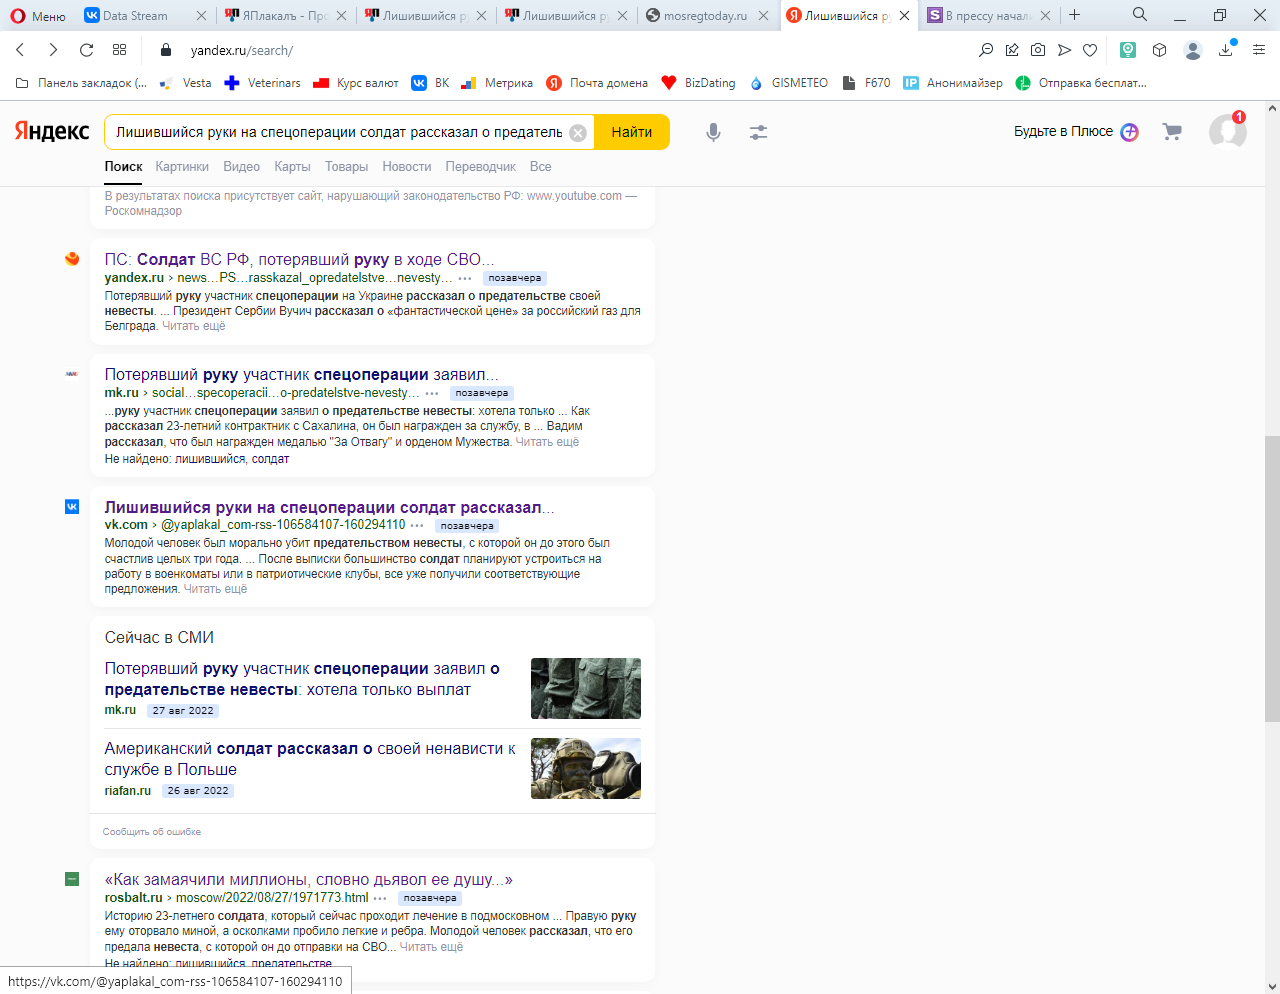Select the Новости search category
The width and height of the screenshot is (1280, 994).
click(x=407, y=167)
